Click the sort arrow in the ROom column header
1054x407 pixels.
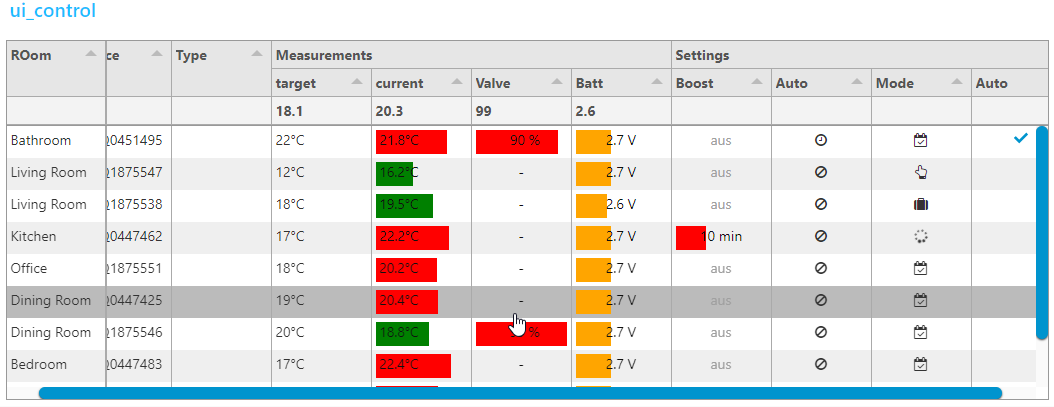pyautogui.click(x=91, y=54)
